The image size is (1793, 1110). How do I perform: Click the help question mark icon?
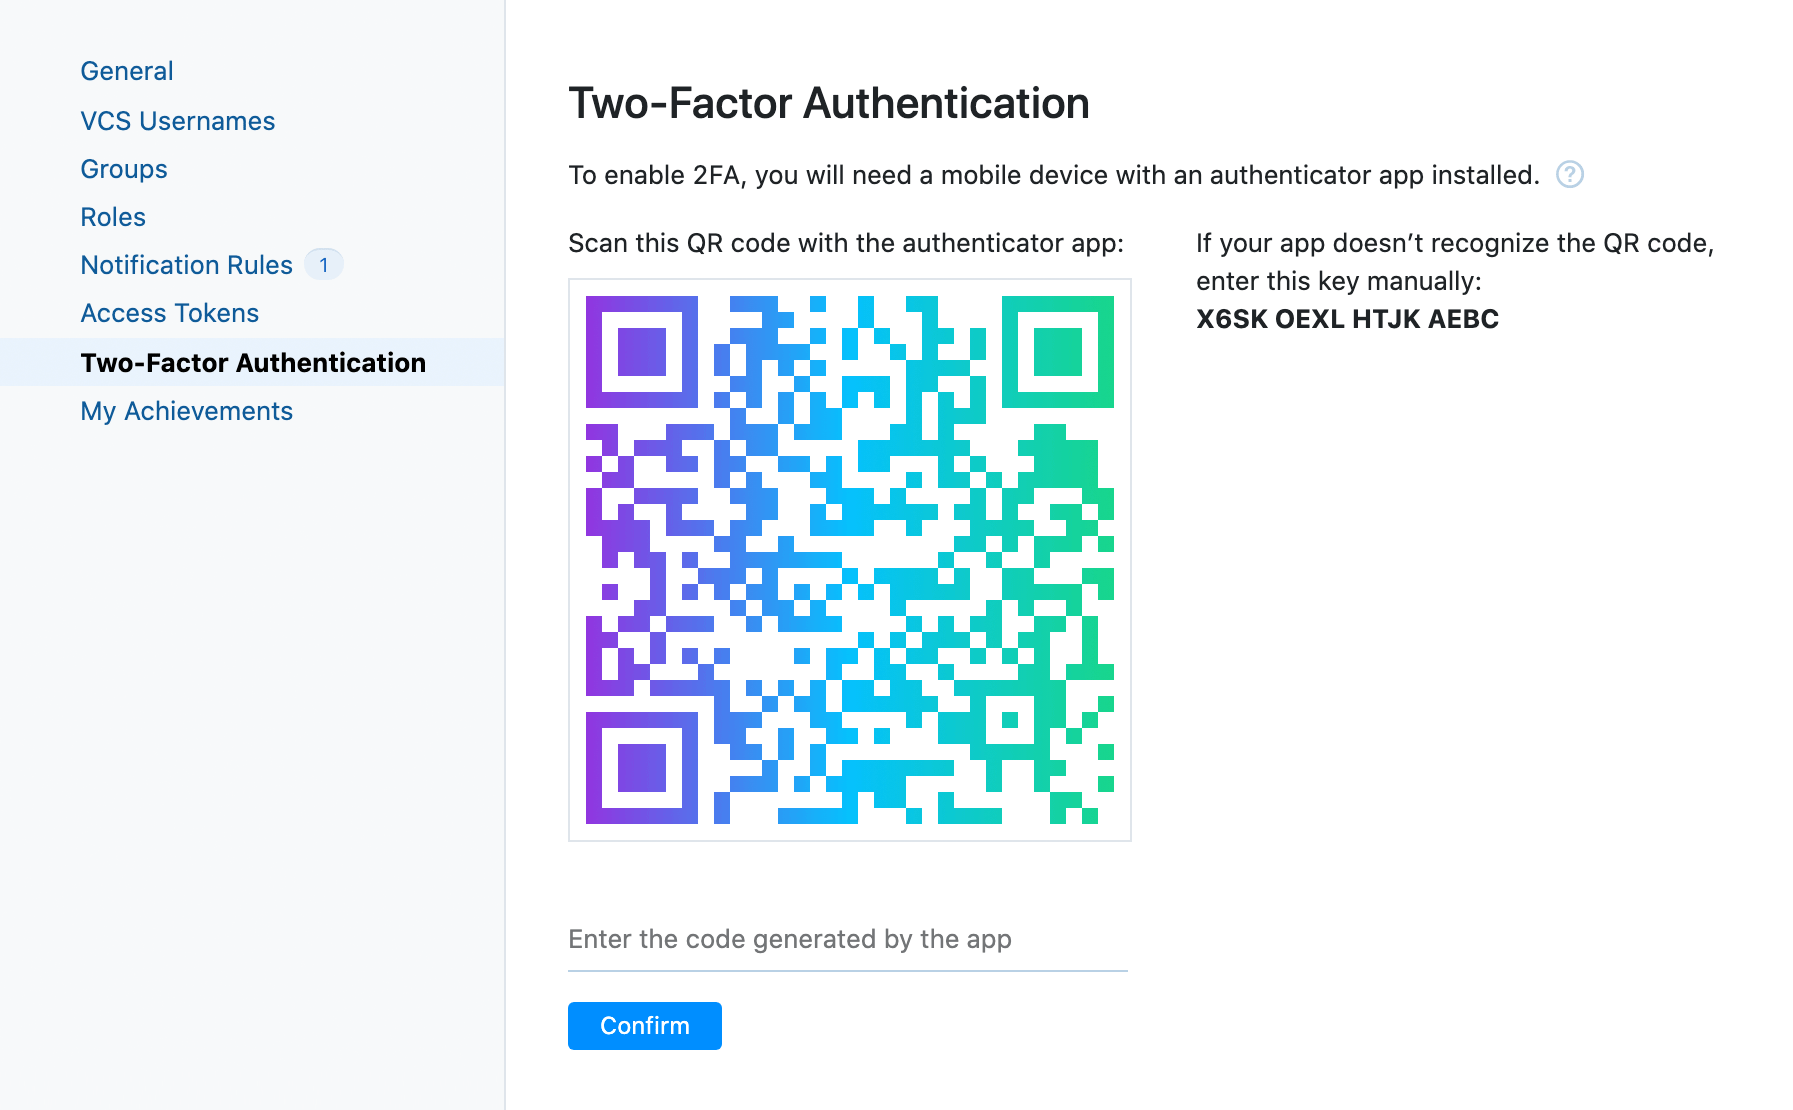pos(1569,175)
